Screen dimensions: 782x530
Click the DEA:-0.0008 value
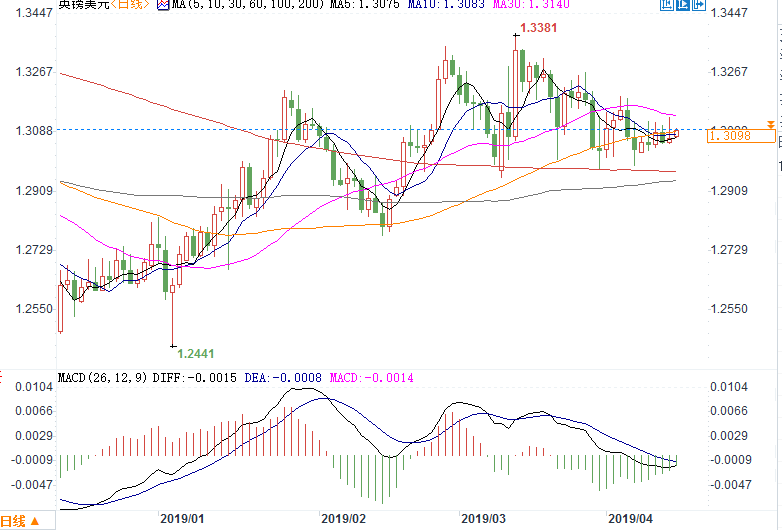tap(283, 378)
